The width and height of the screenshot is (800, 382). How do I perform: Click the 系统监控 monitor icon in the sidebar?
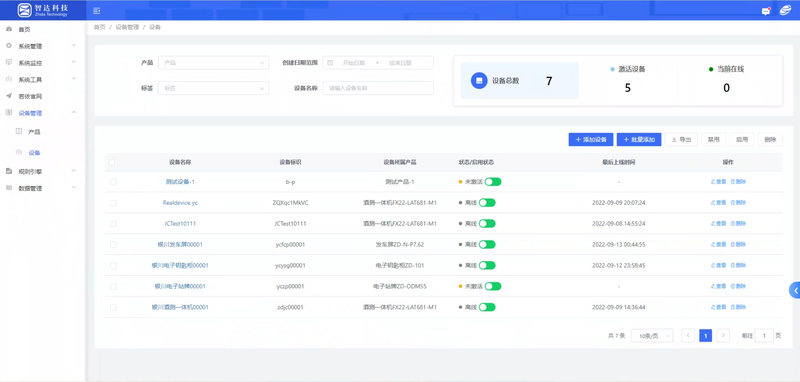(x=9, y=62)
